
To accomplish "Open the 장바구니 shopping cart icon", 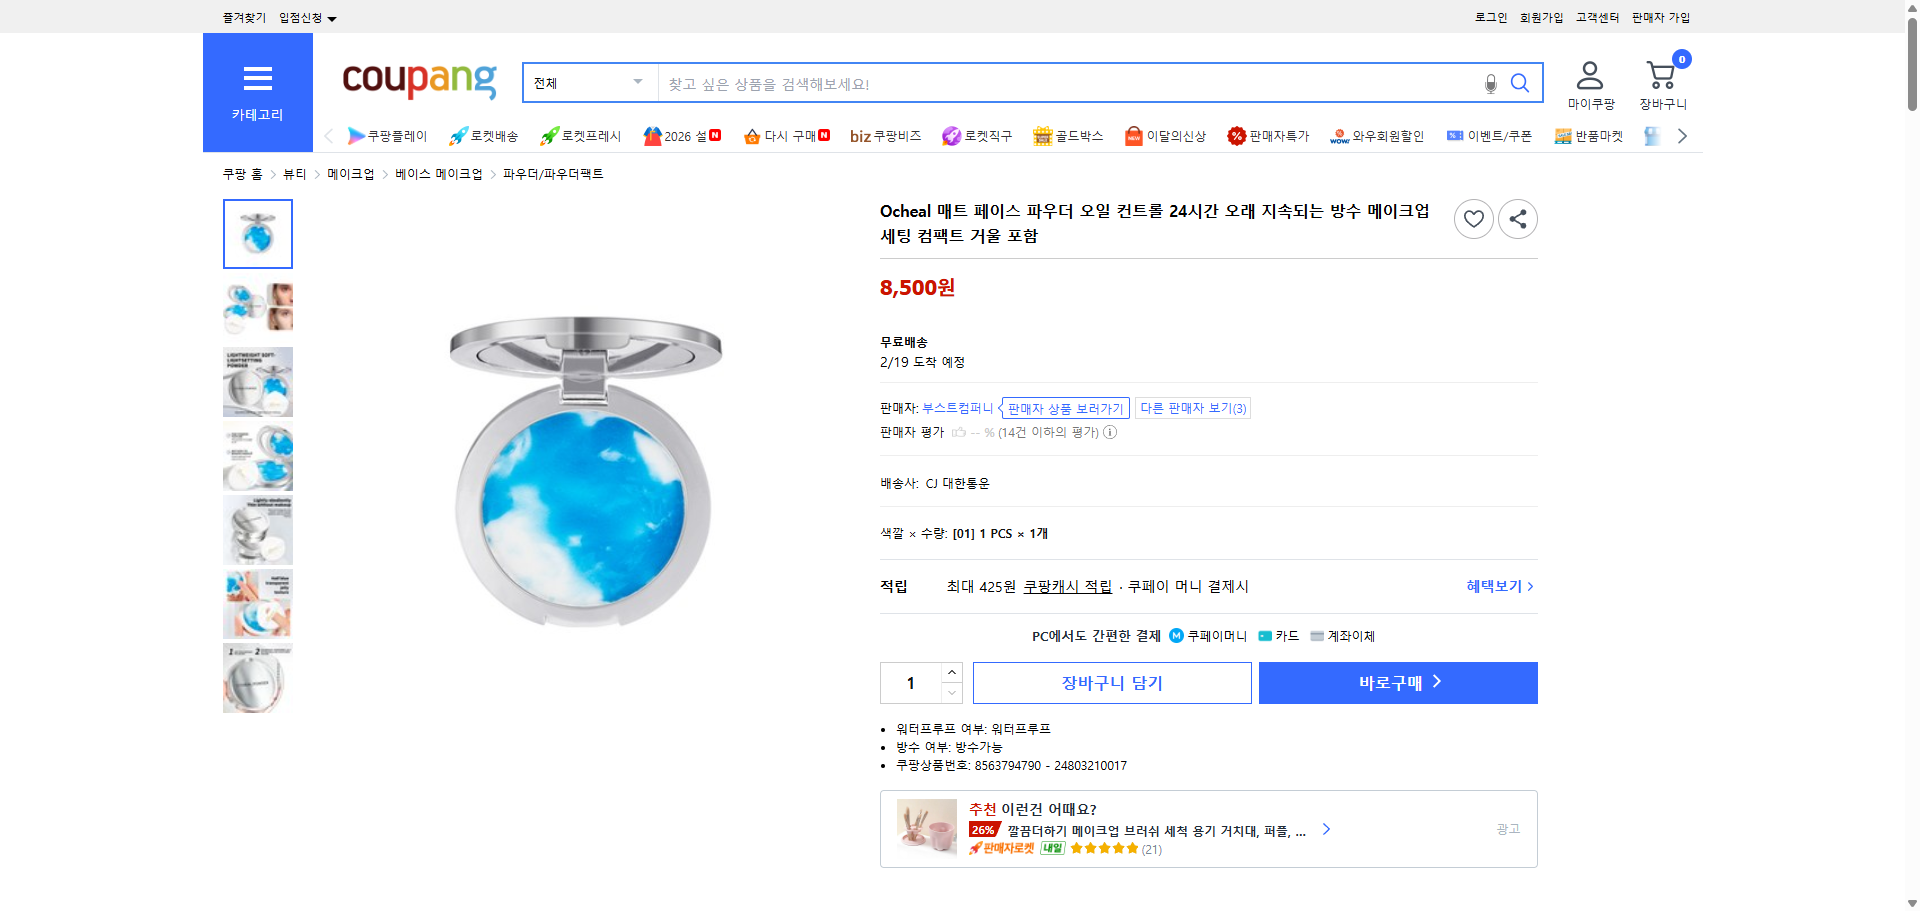I will pyautogui.click(x=1661, y=75).
